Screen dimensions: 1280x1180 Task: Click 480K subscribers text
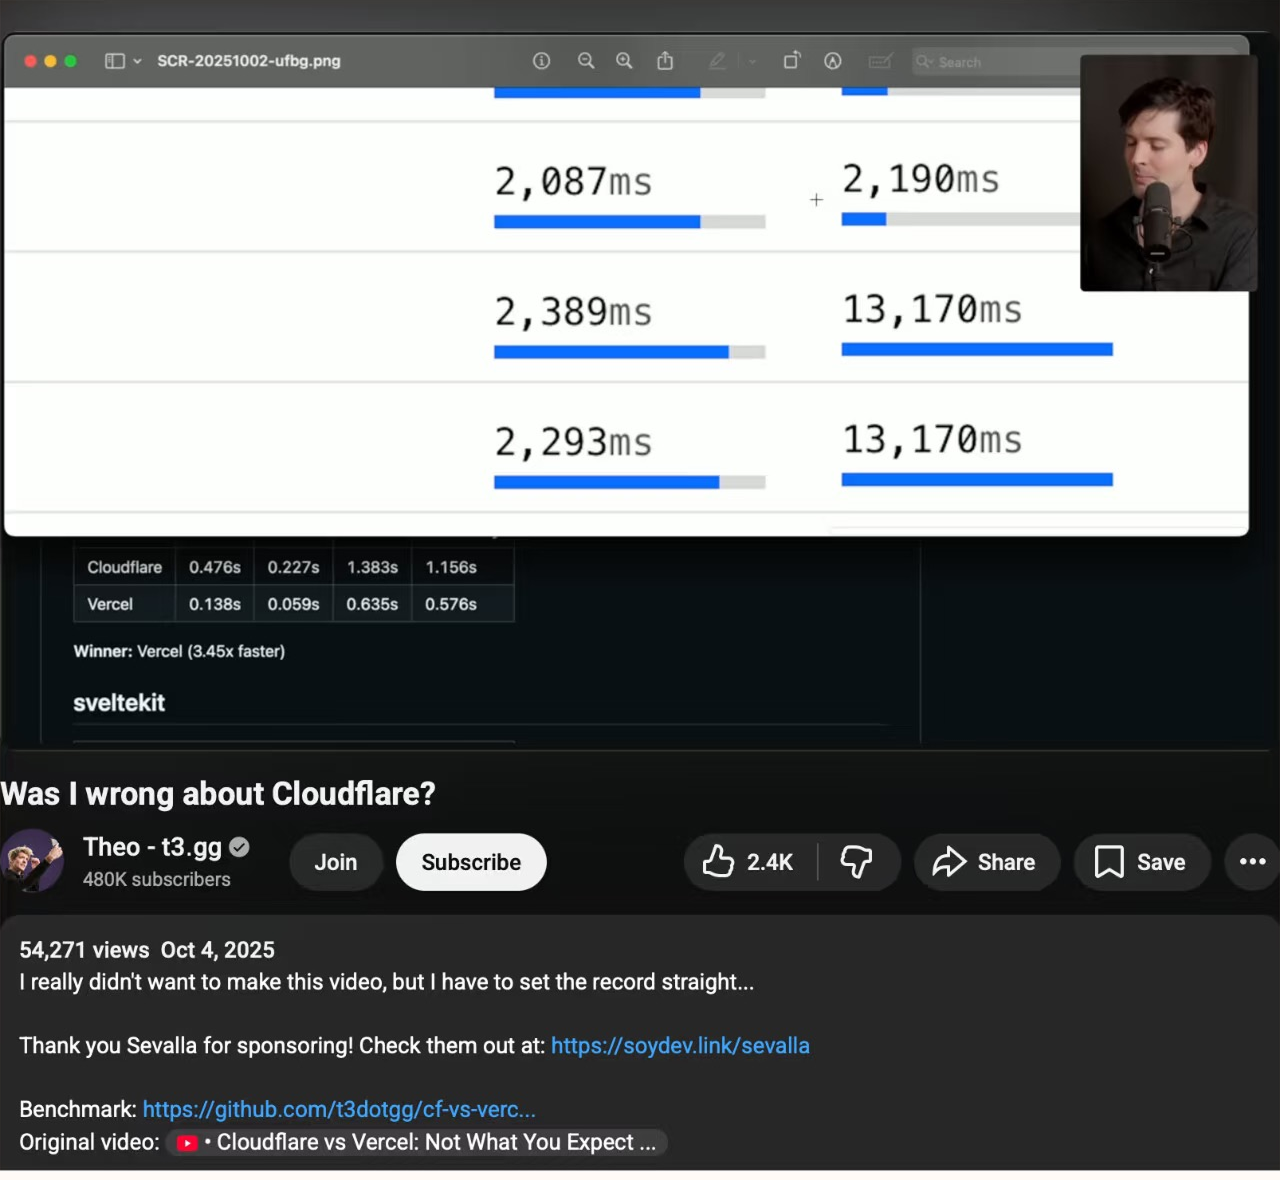[157, 880]
